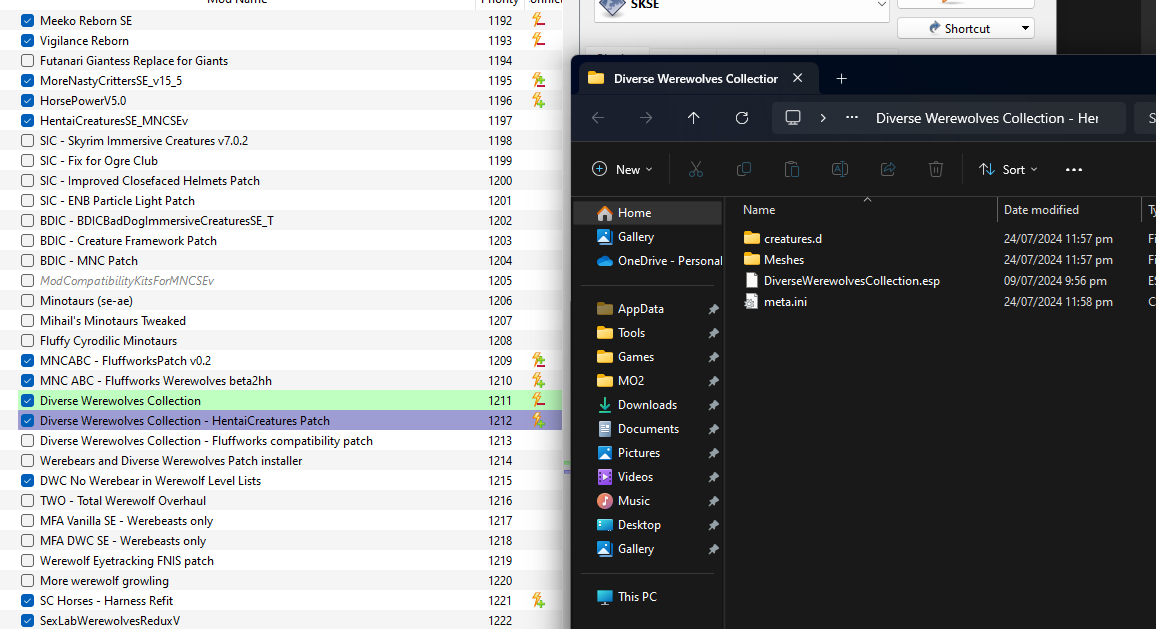Select More werewolf growling mod row
1156x629 pixels.
click(281, 580)
